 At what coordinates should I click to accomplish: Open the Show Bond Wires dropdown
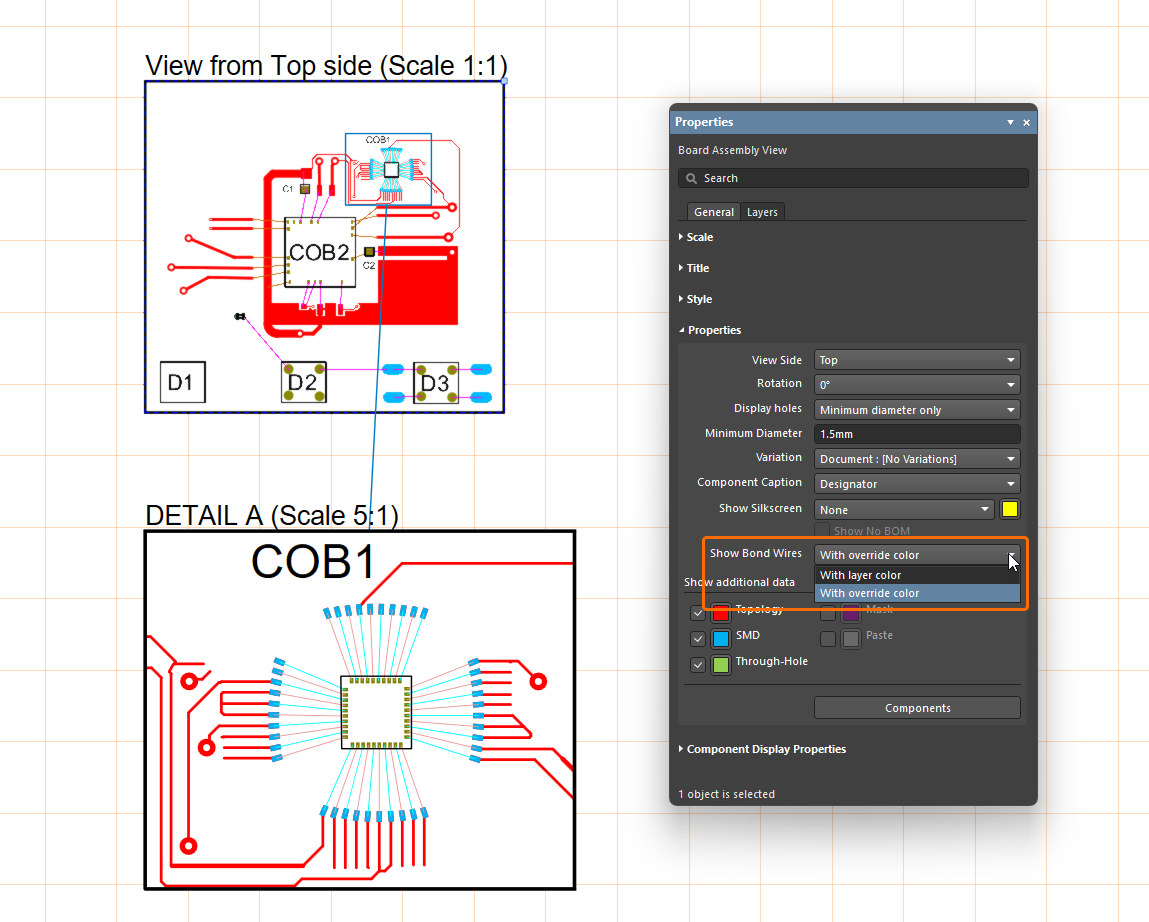[917, 555]
